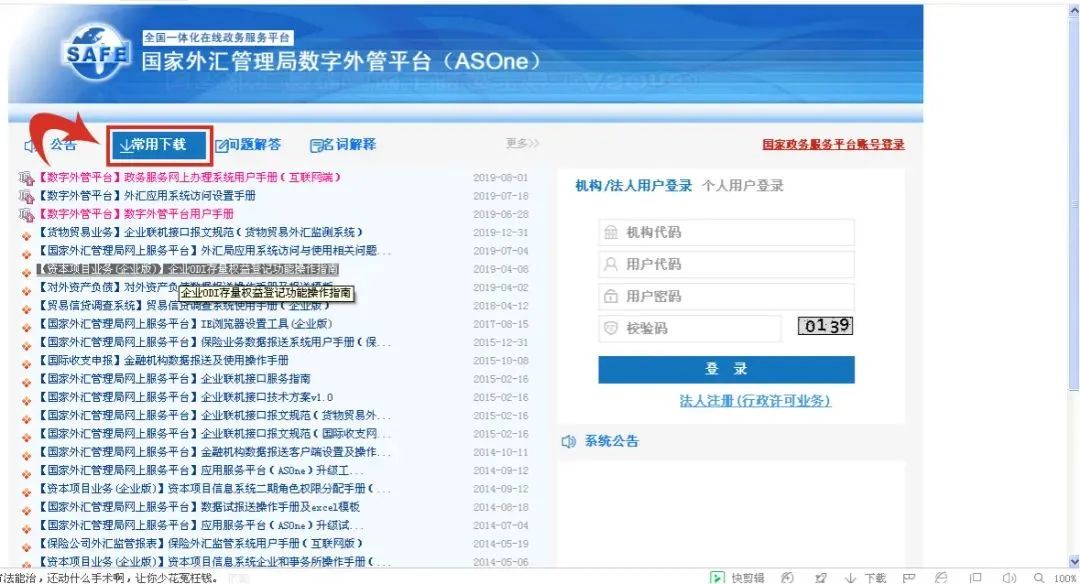1080x584 pixels.
Task: Click the 2019-12-31 date text
Action: 501,232
